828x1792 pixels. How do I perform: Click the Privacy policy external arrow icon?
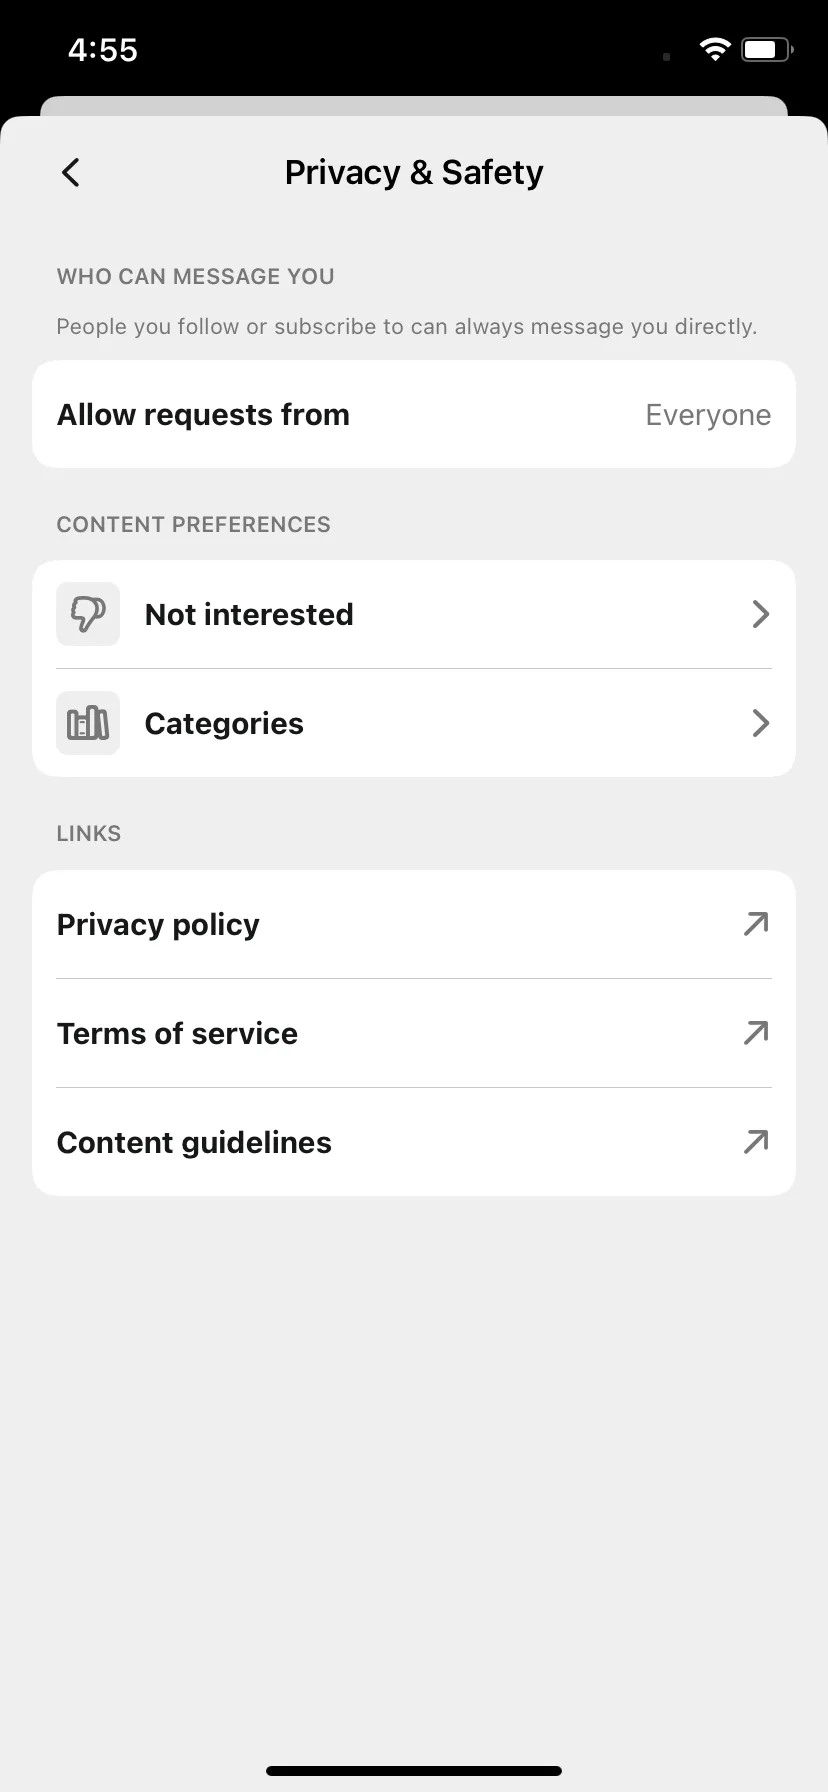[x=756, y=924]
